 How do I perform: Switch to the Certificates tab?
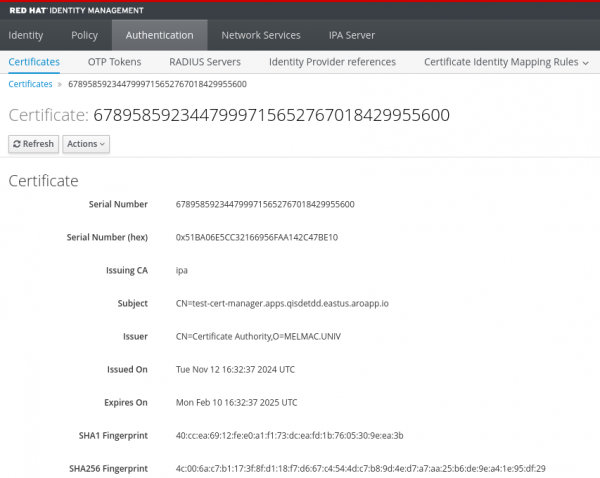(34, 62)
